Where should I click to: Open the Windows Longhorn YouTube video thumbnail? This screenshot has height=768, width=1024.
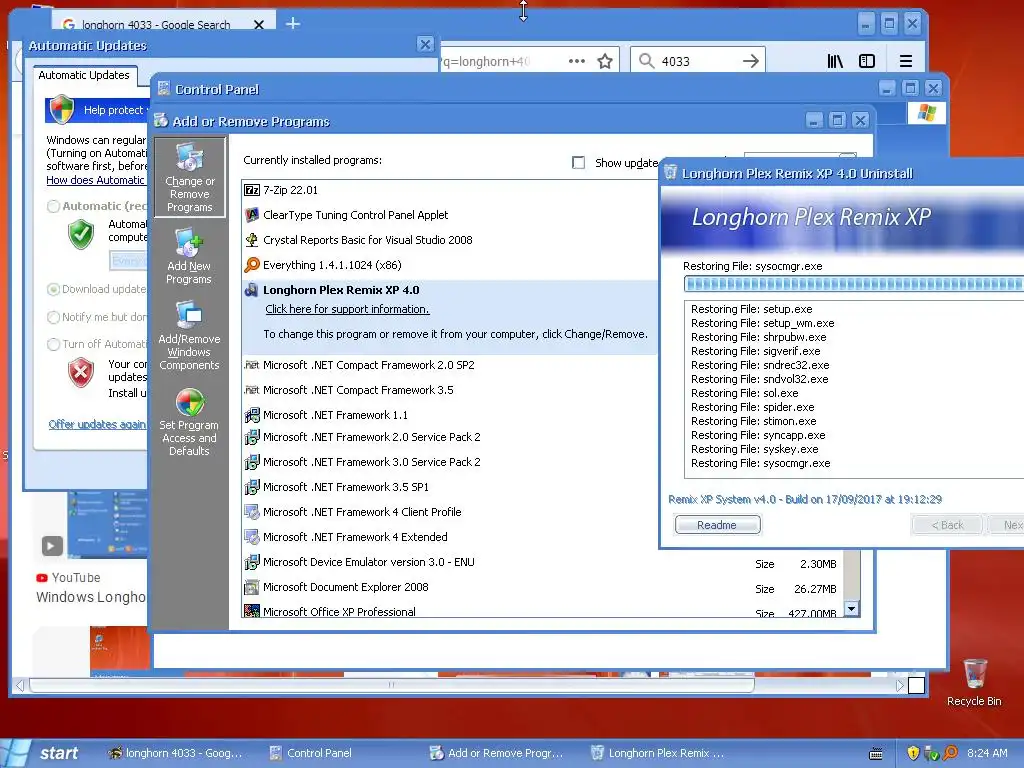pos(108,524)
